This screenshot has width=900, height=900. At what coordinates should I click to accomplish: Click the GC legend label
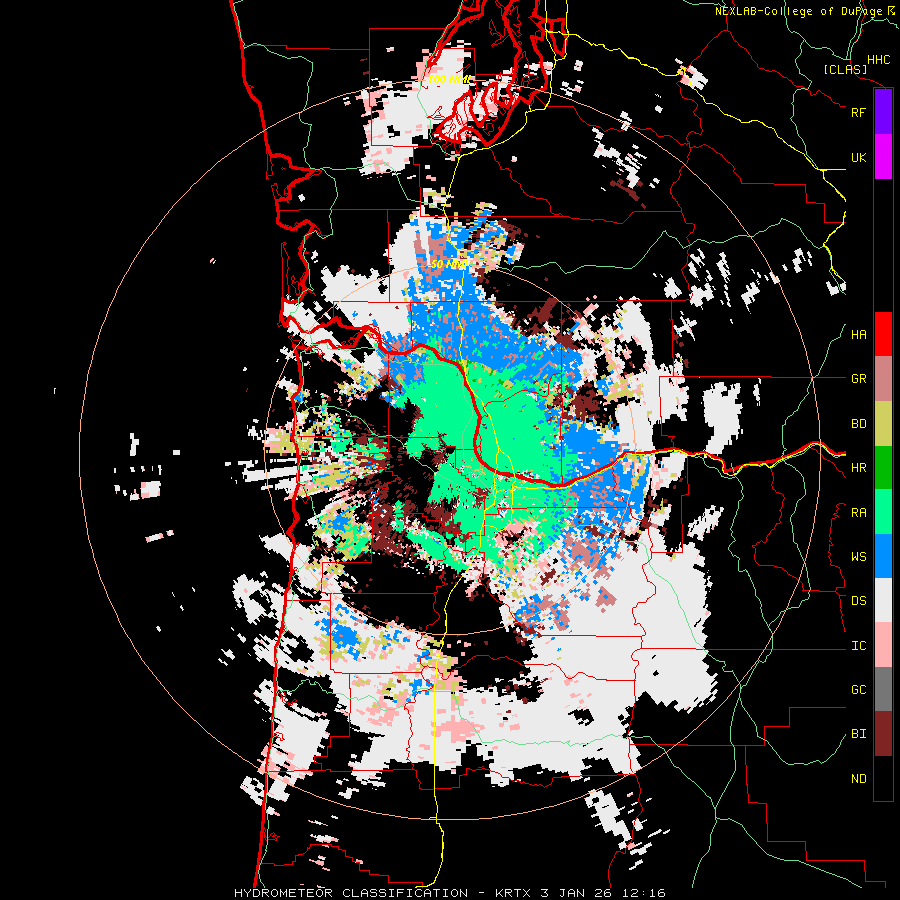[x=858, y=689]
